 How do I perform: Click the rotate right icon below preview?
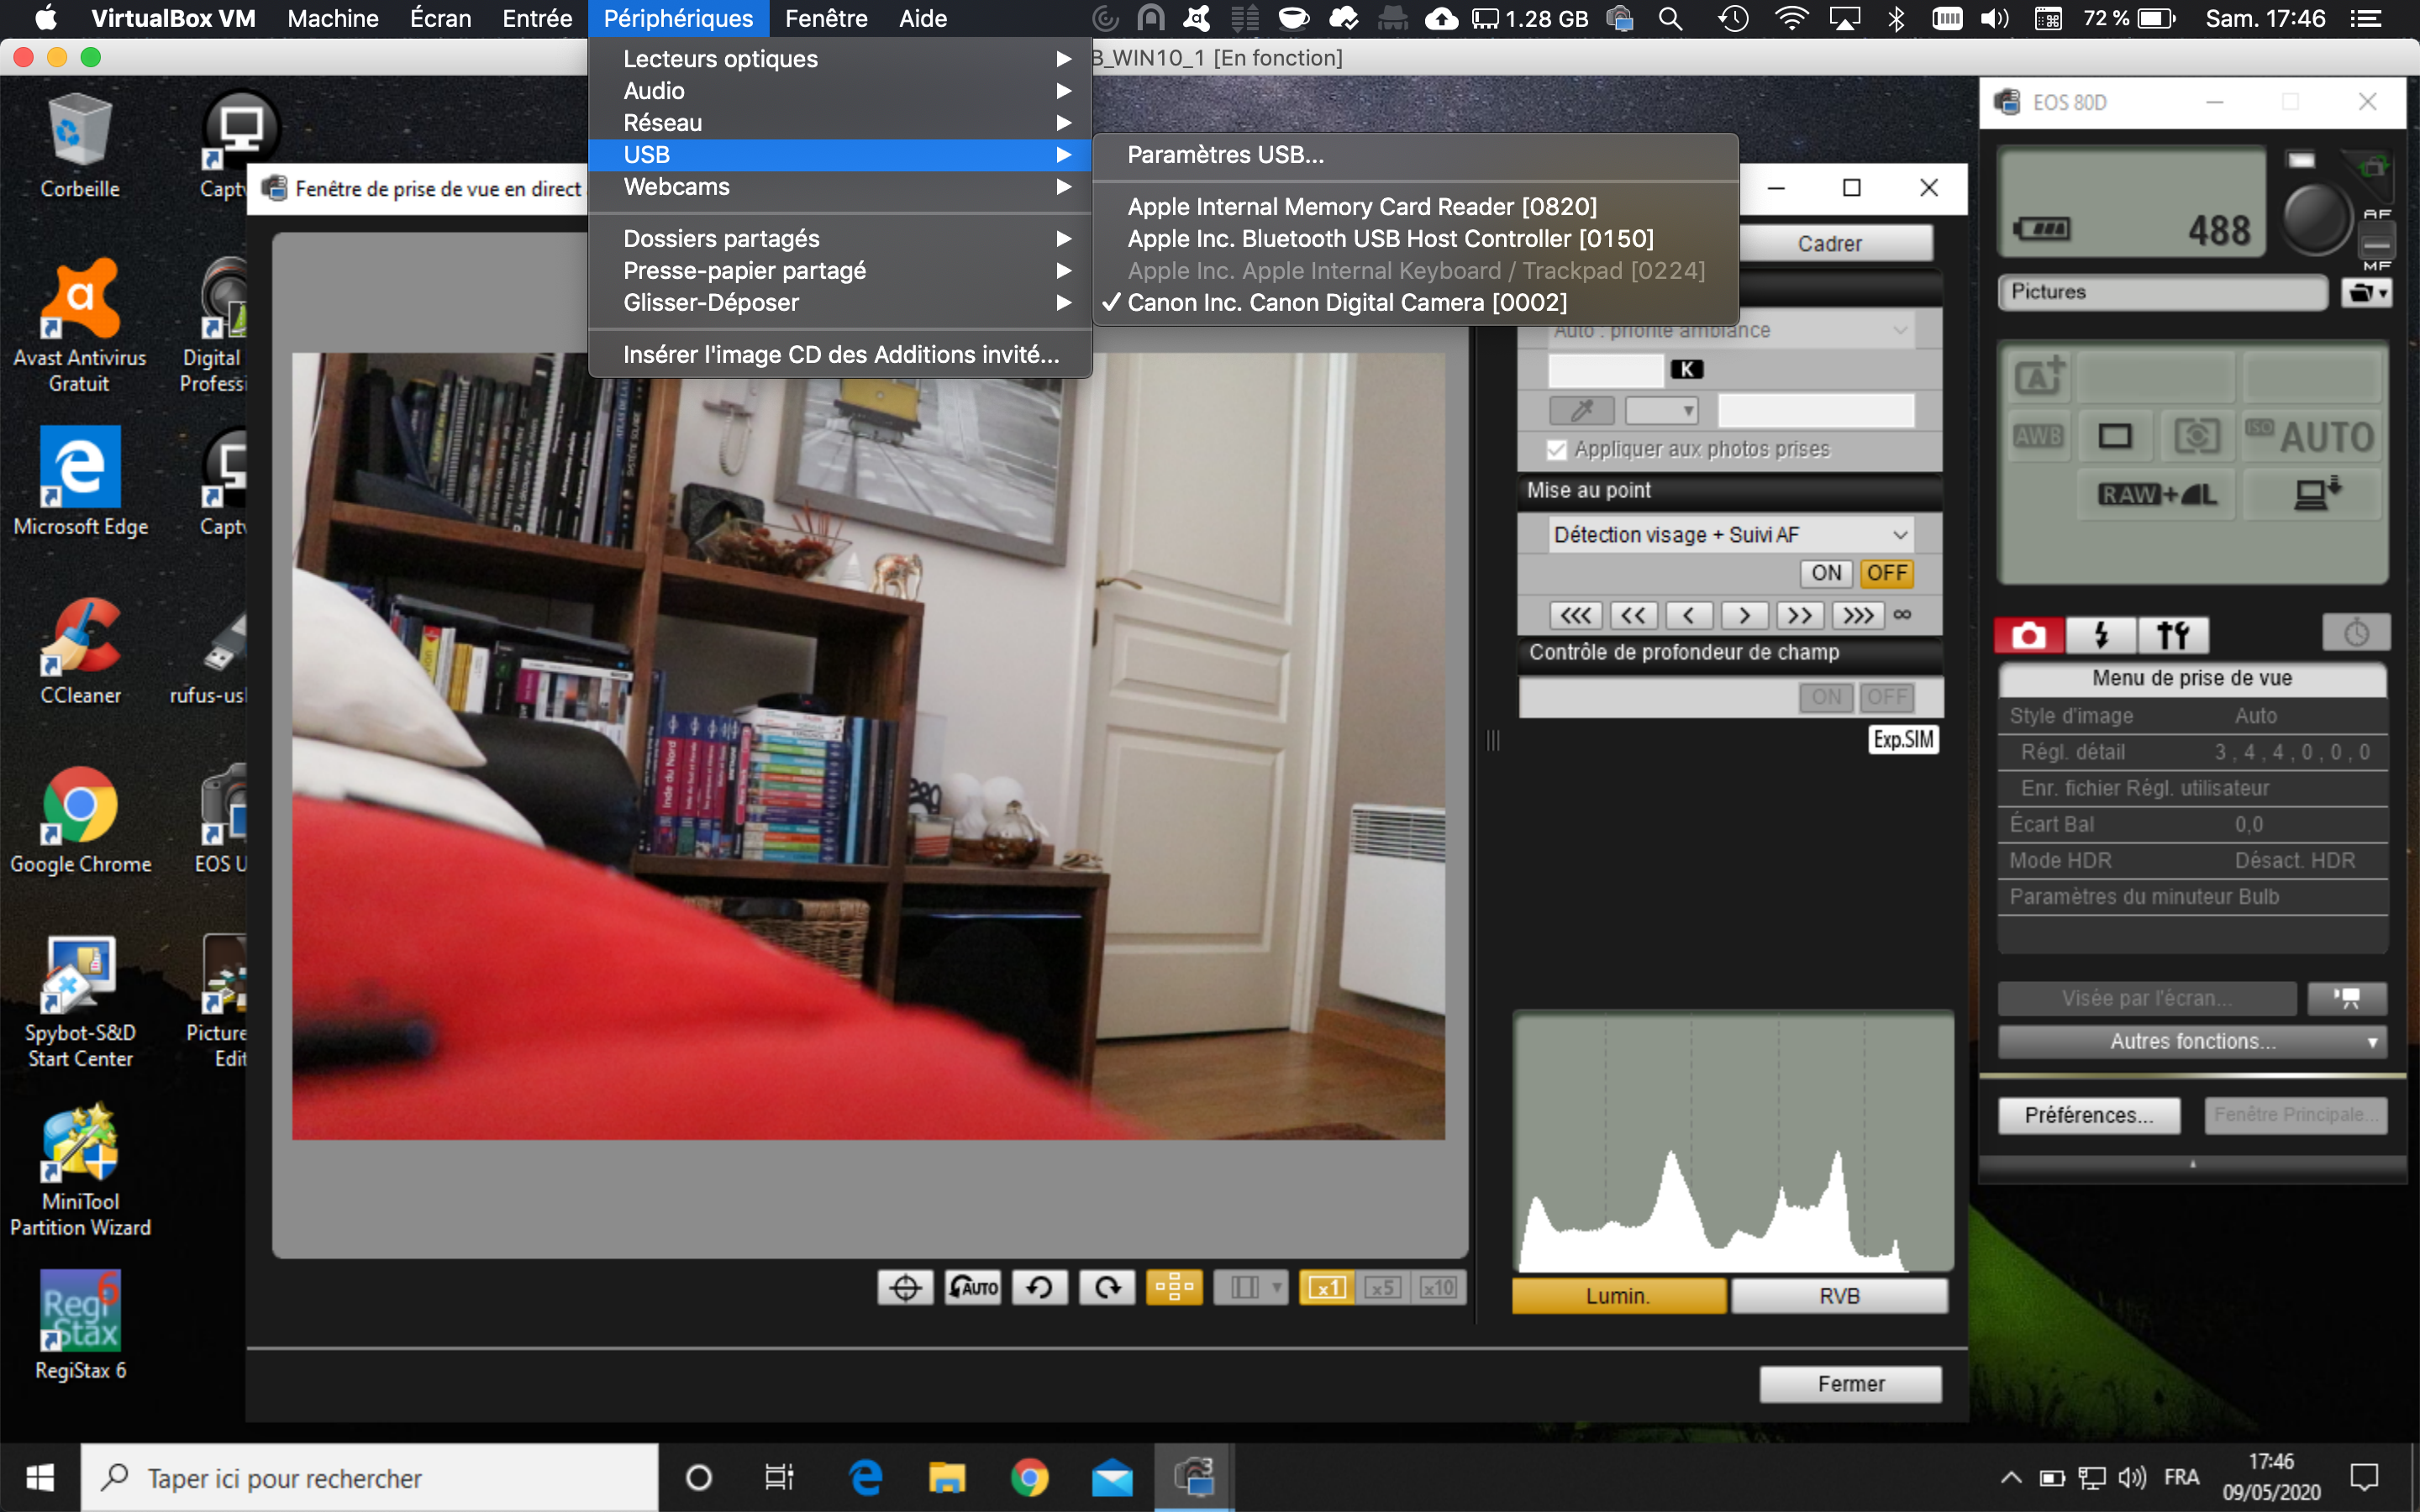point(1107,1287)
